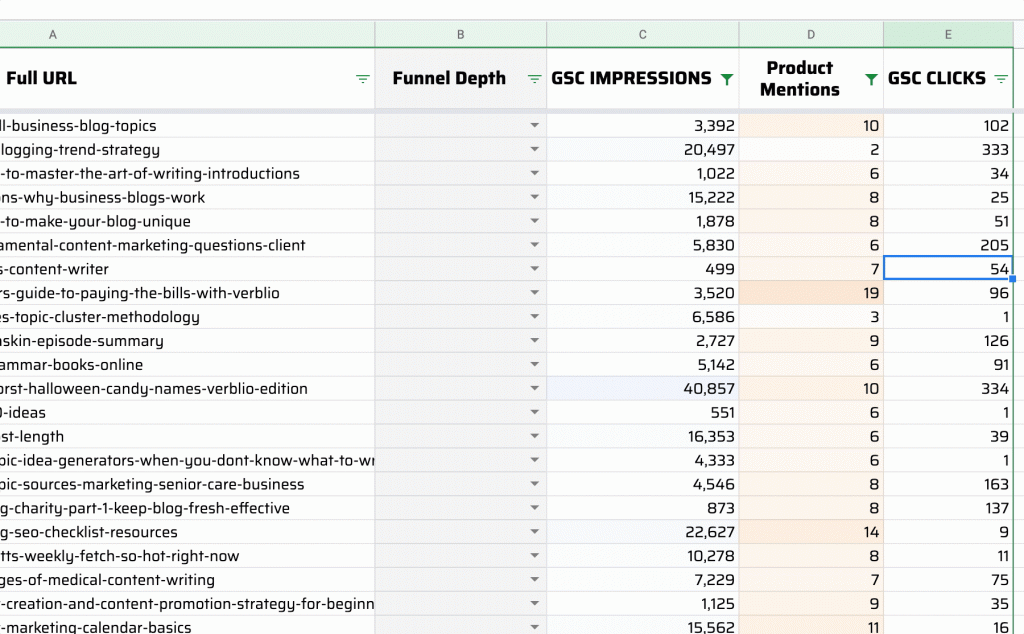This screenshot has height=634, width=1024.
Task: Expand Funnel Depth dropdown for logging-trend-strategy row
Action: pos(534,150)
